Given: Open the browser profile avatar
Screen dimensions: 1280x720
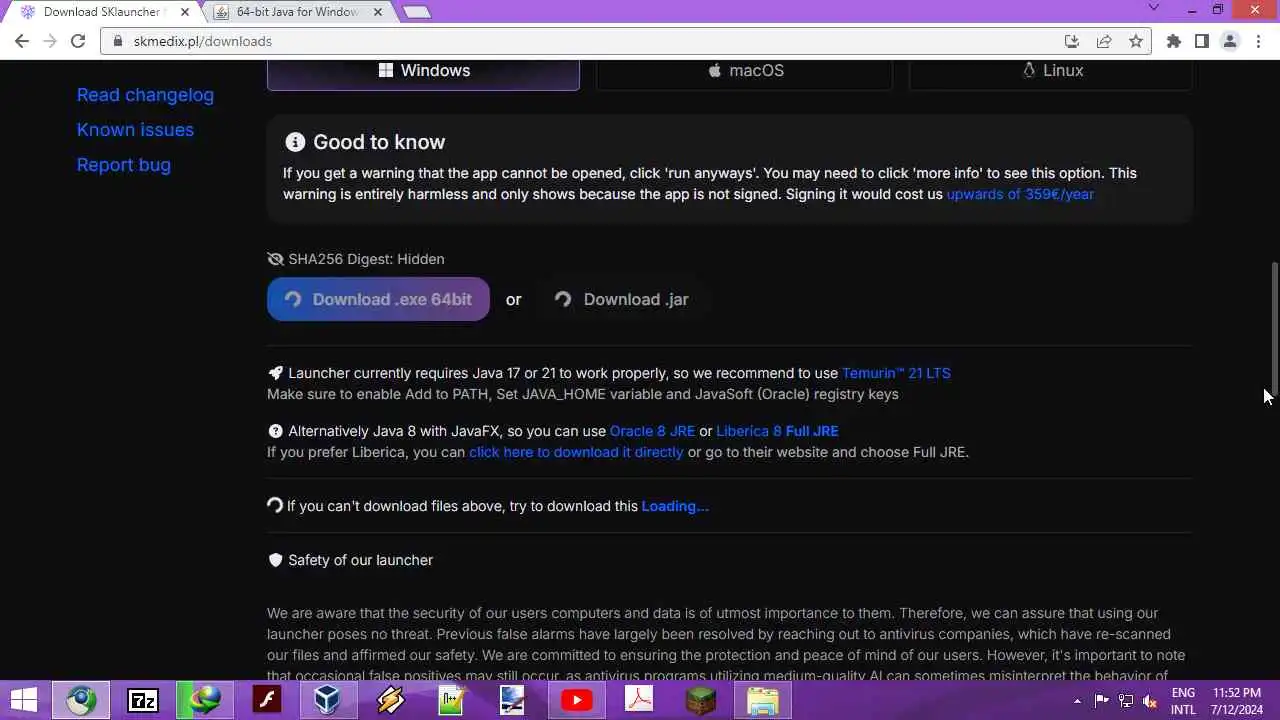Looking at the screenshot, I should coord(1230,41).
